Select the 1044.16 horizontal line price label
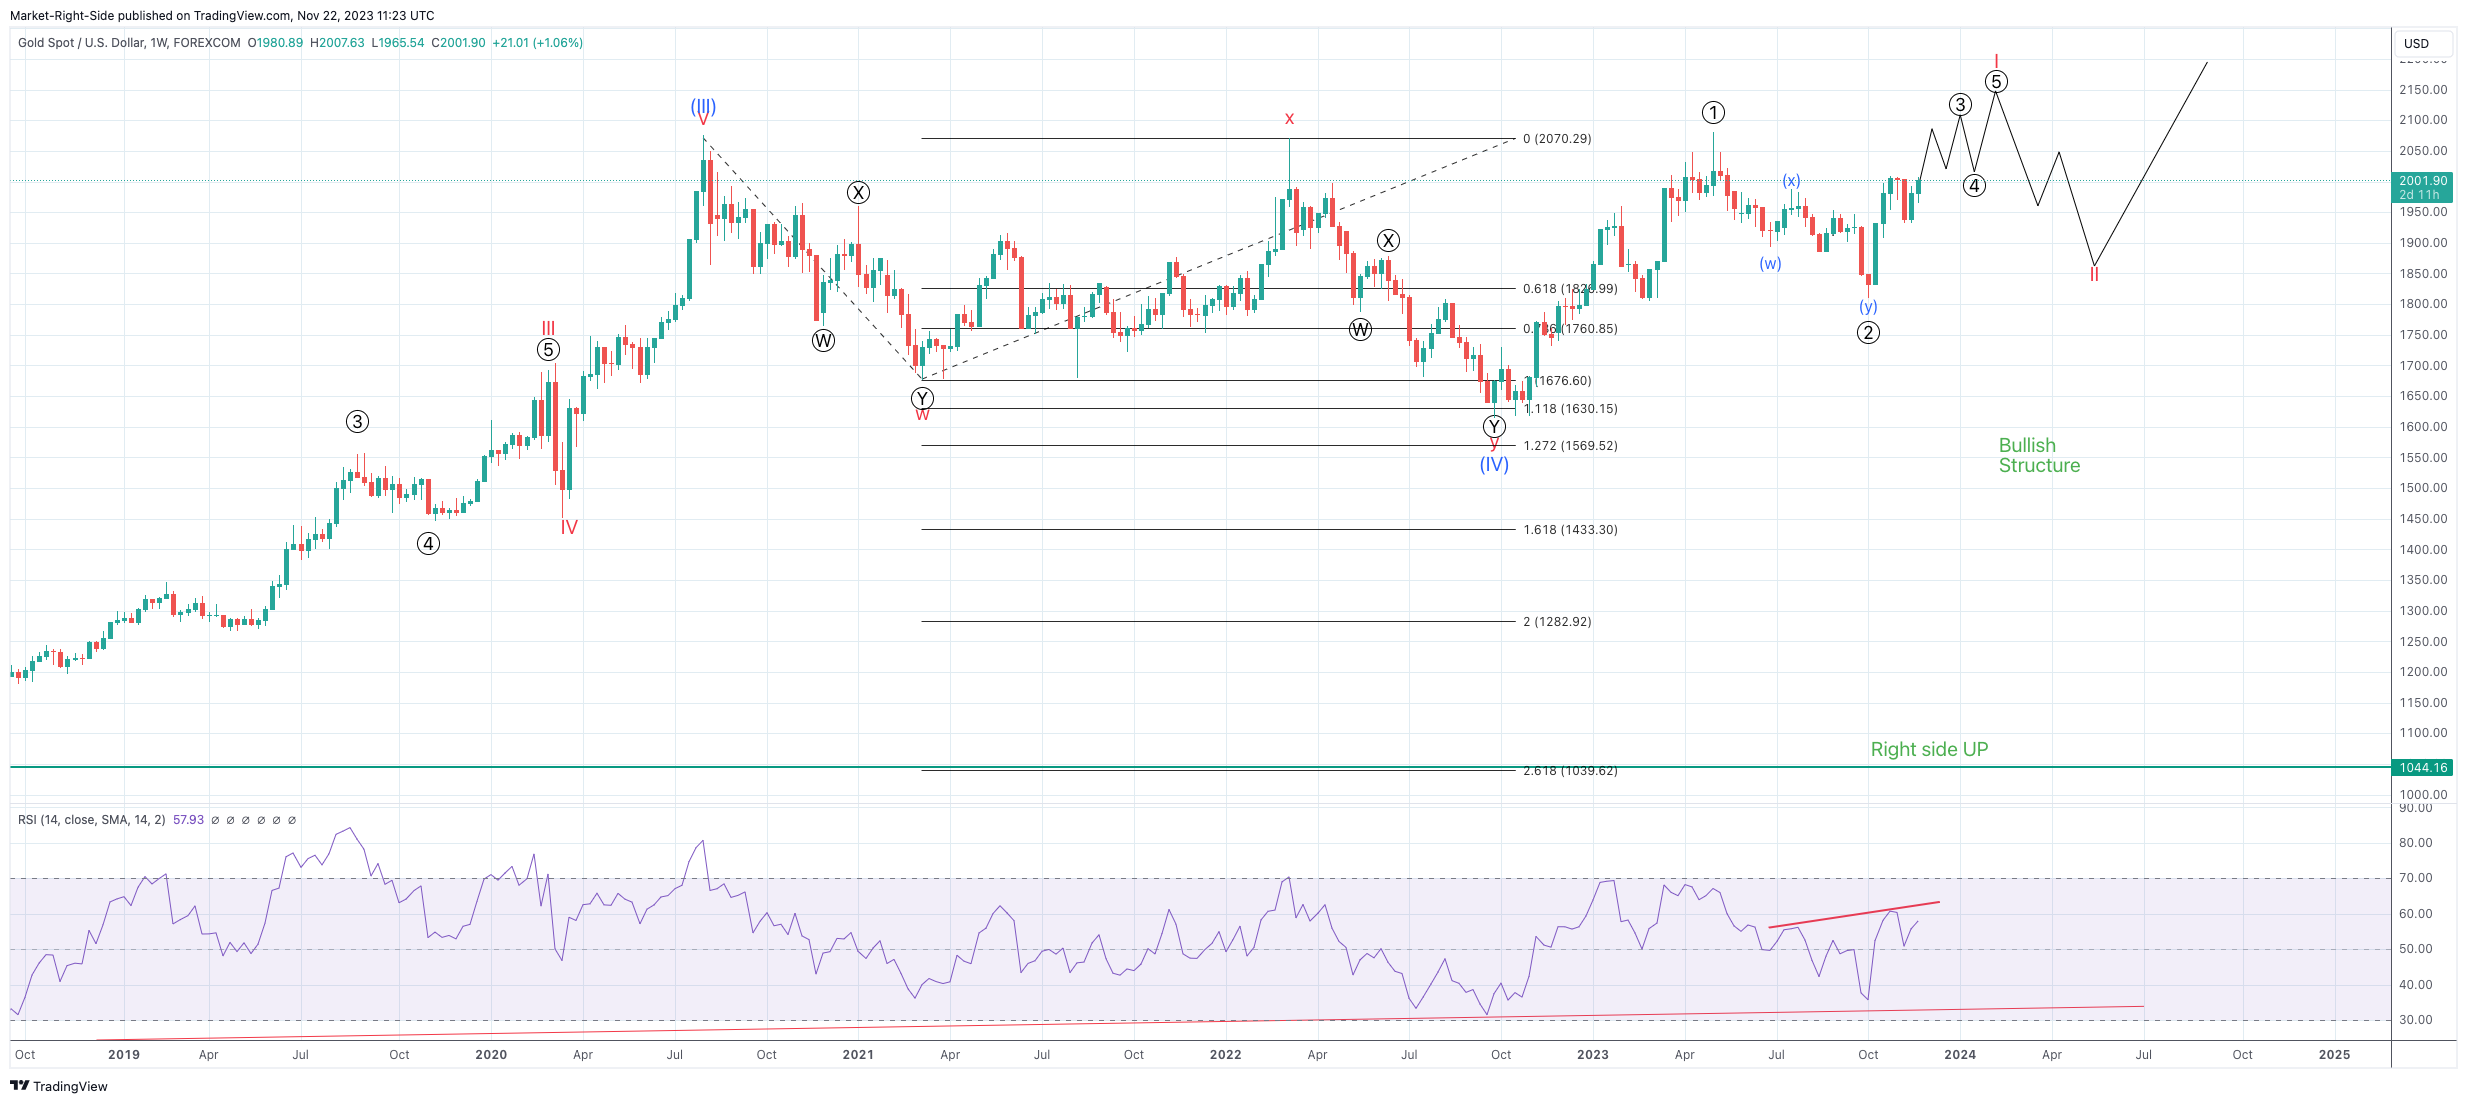The height and width of the screenshot is (1103, 2467). pos(2424,768)
